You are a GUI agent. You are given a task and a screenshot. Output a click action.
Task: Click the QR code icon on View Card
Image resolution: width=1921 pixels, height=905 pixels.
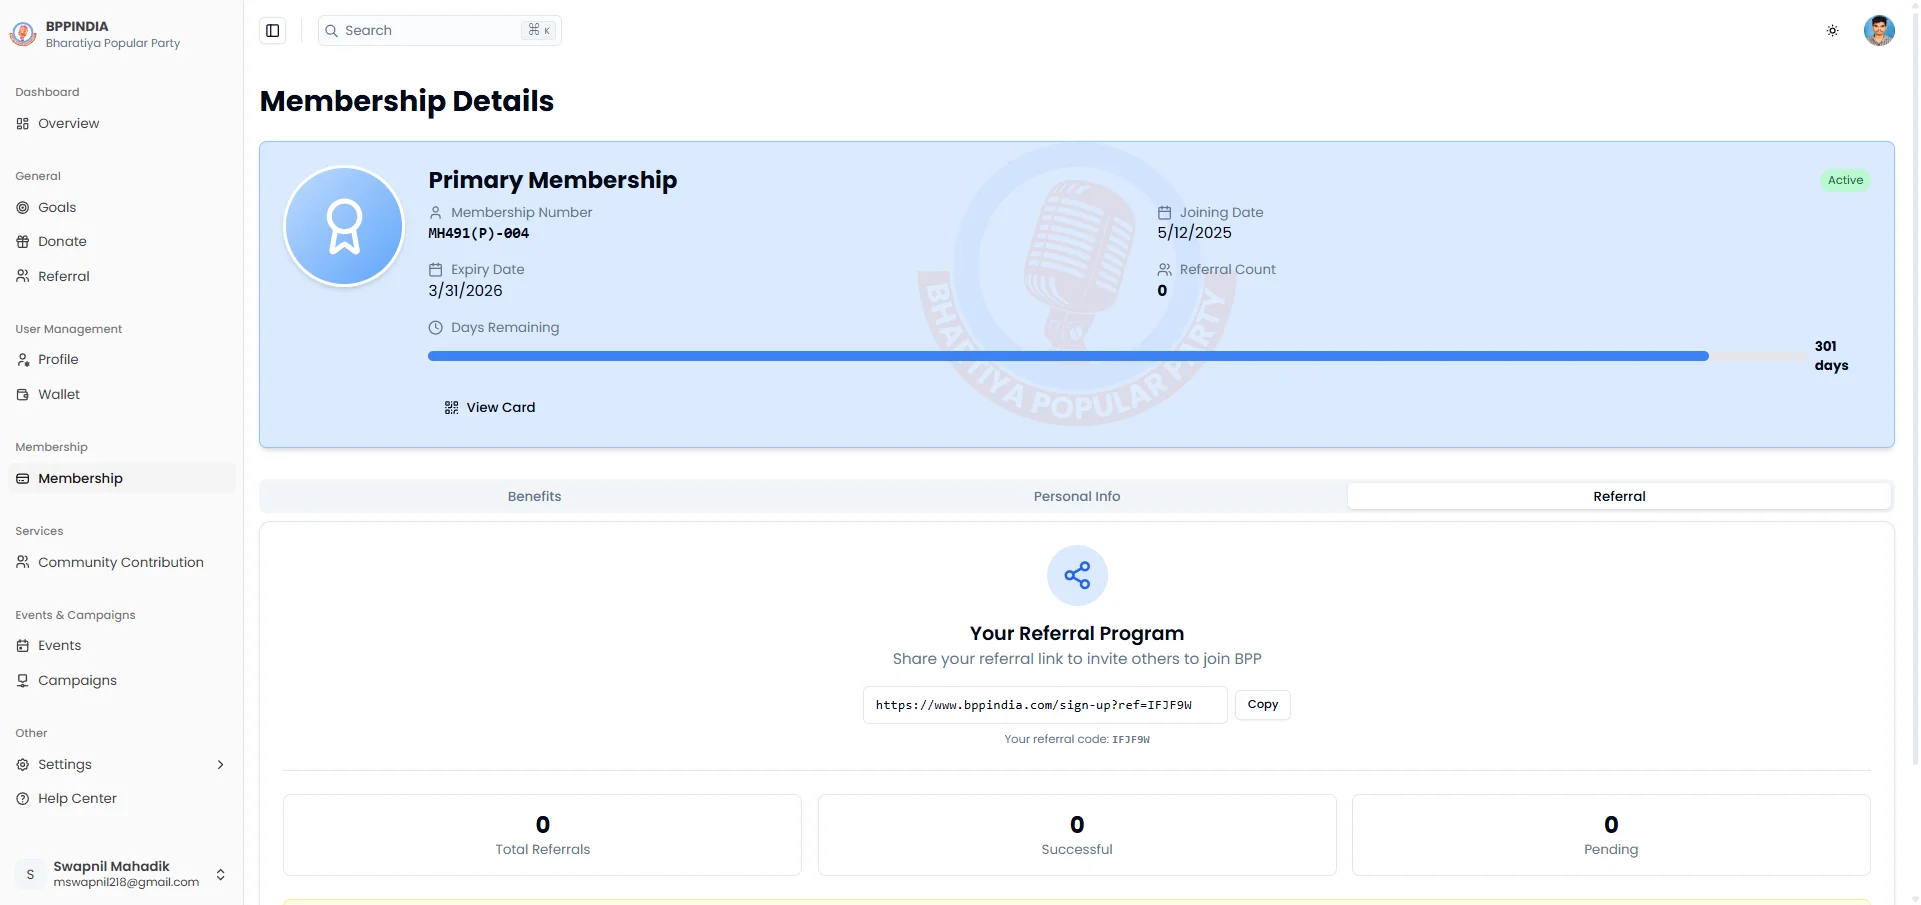click(452, 408)
